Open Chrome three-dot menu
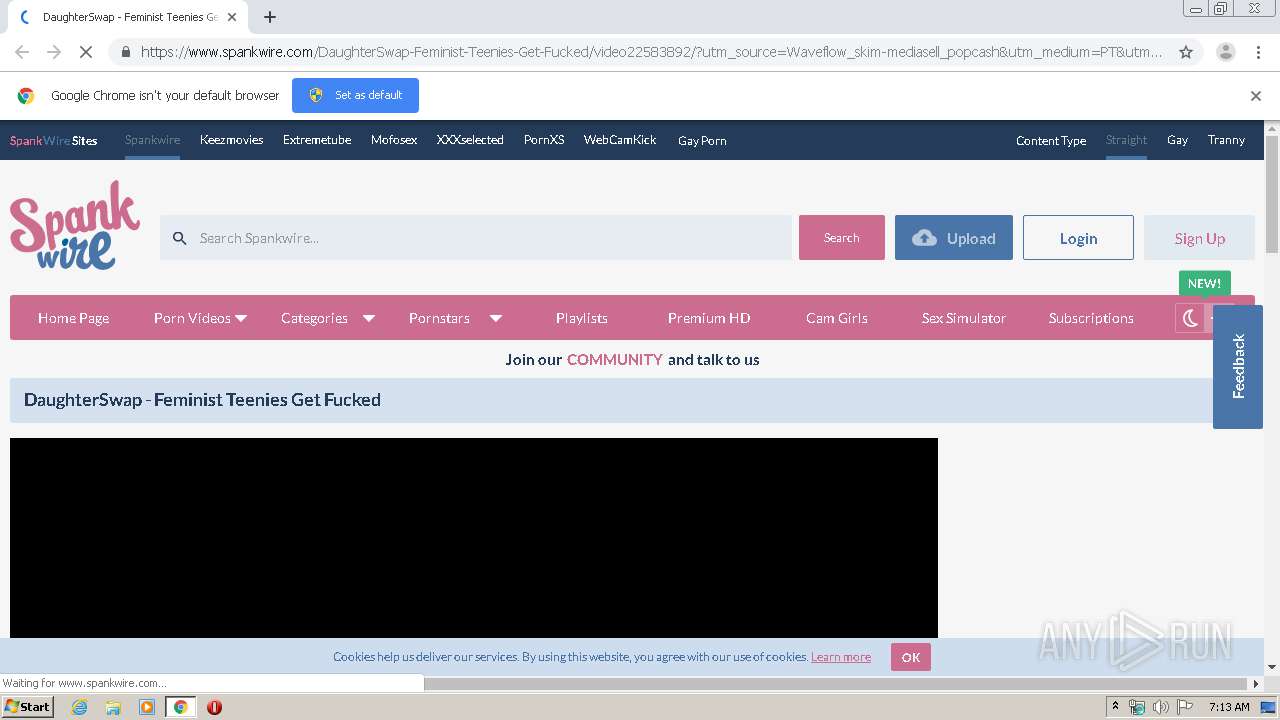Screen dimensions: 1280x720 pos(1257,52)
